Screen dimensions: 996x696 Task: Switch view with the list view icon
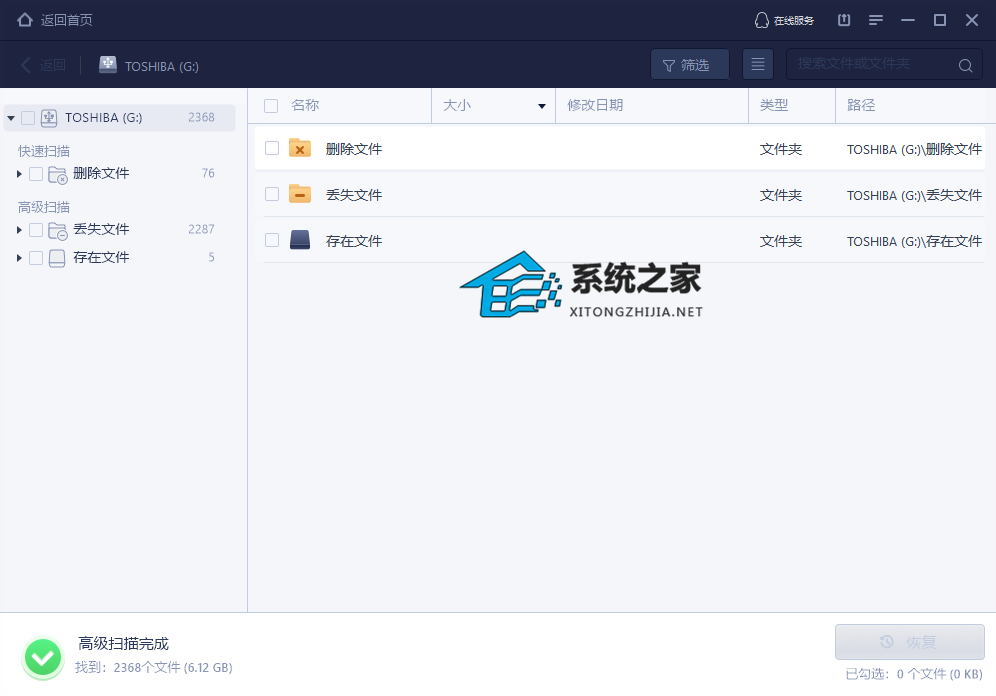point(758,65)
